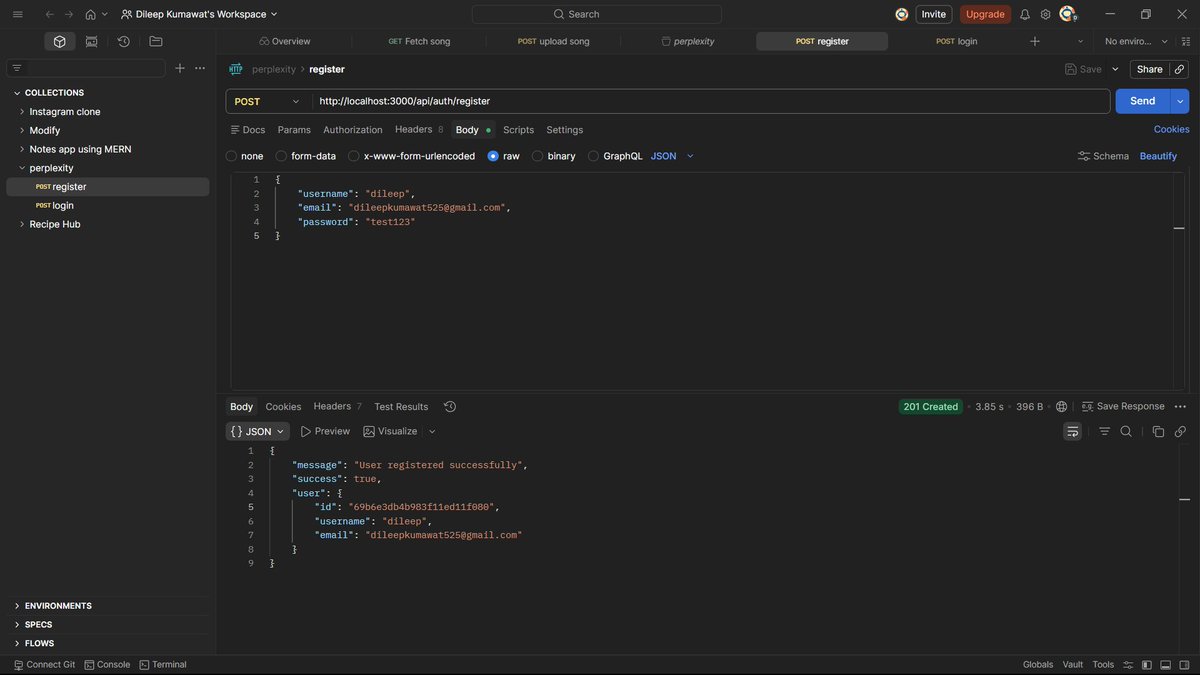Expand the Recipe Hub collection
Viewport: 1200px width, 675px height.
22,224
